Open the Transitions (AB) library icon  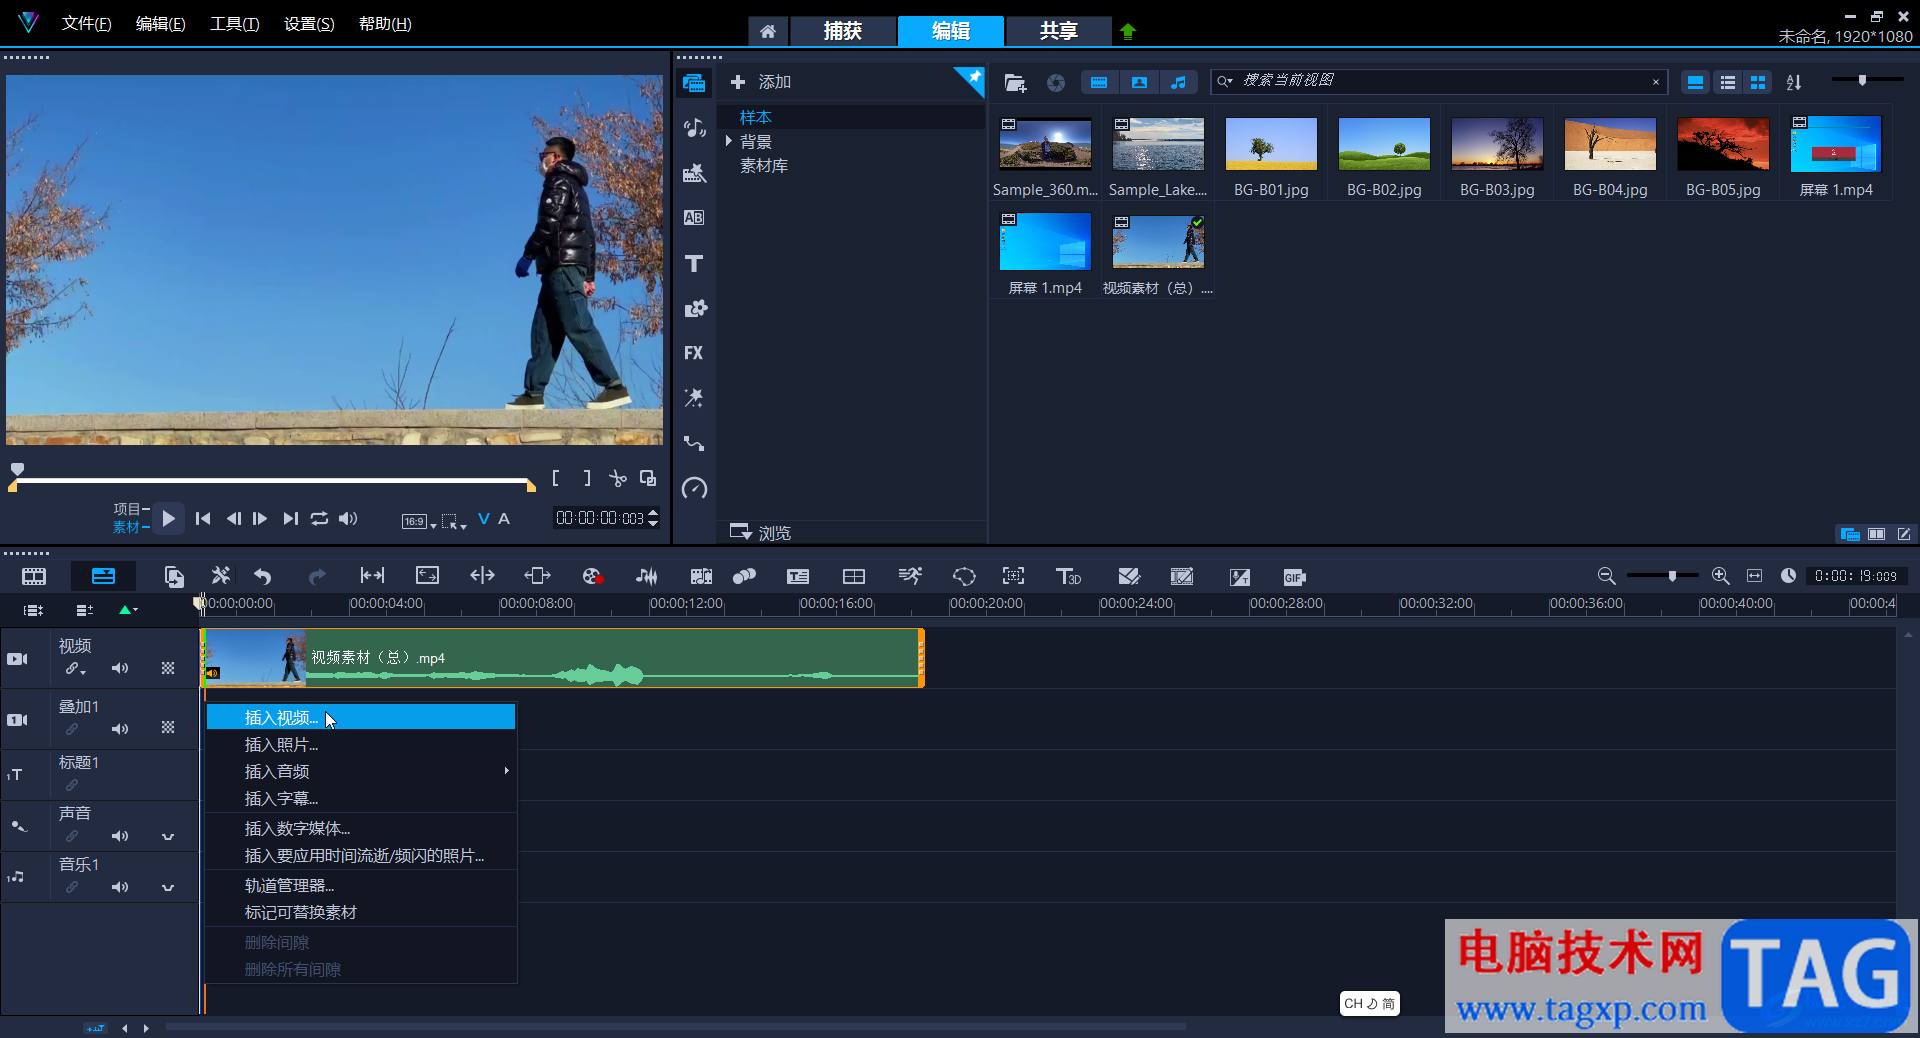(694, 218)
